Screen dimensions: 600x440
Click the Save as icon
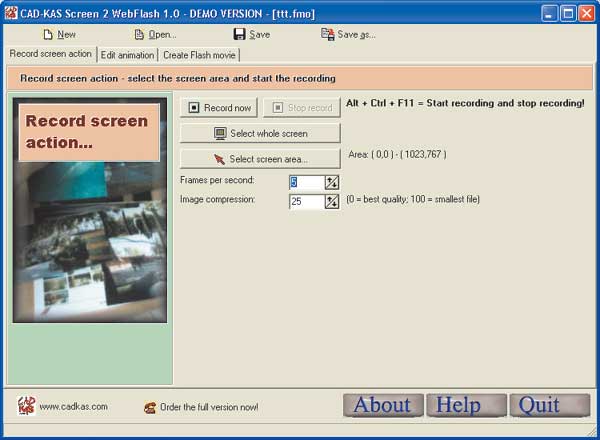327,34
